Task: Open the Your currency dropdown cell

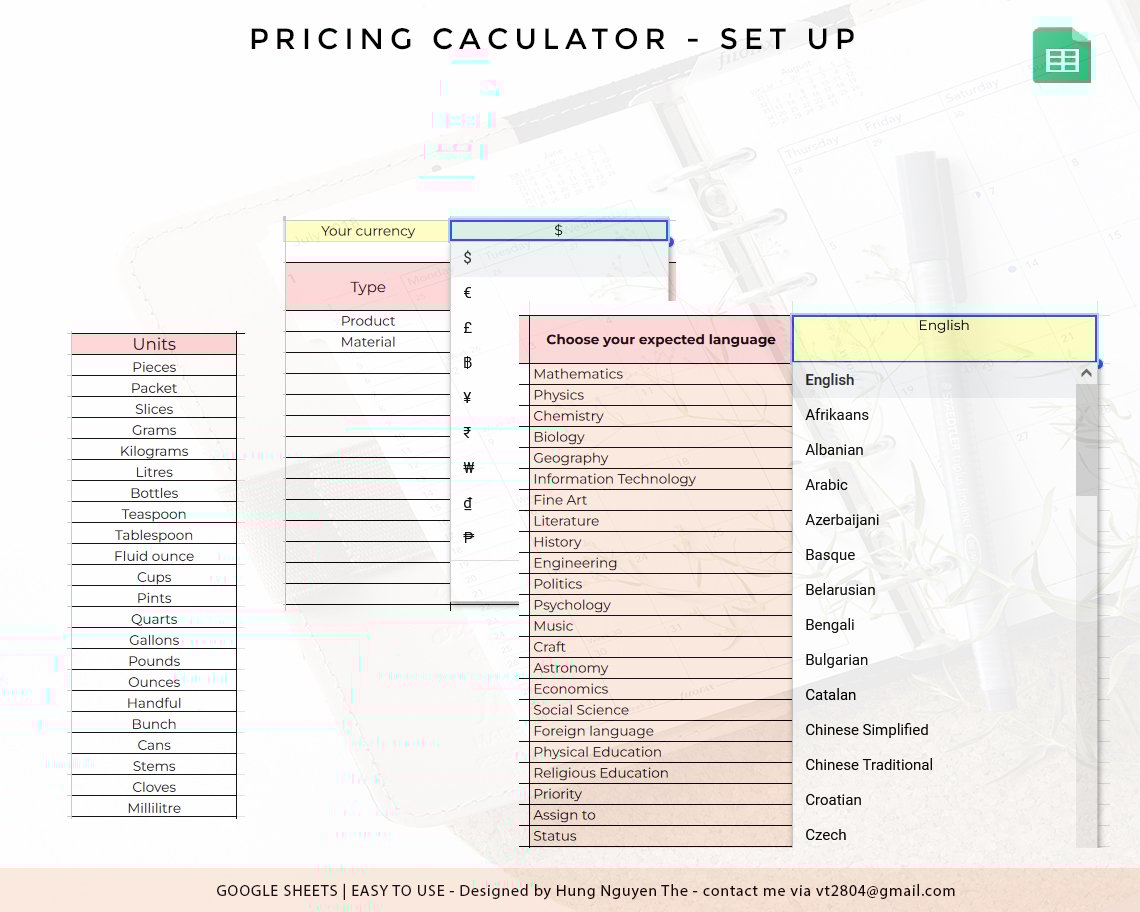Action: click(558, 231)
